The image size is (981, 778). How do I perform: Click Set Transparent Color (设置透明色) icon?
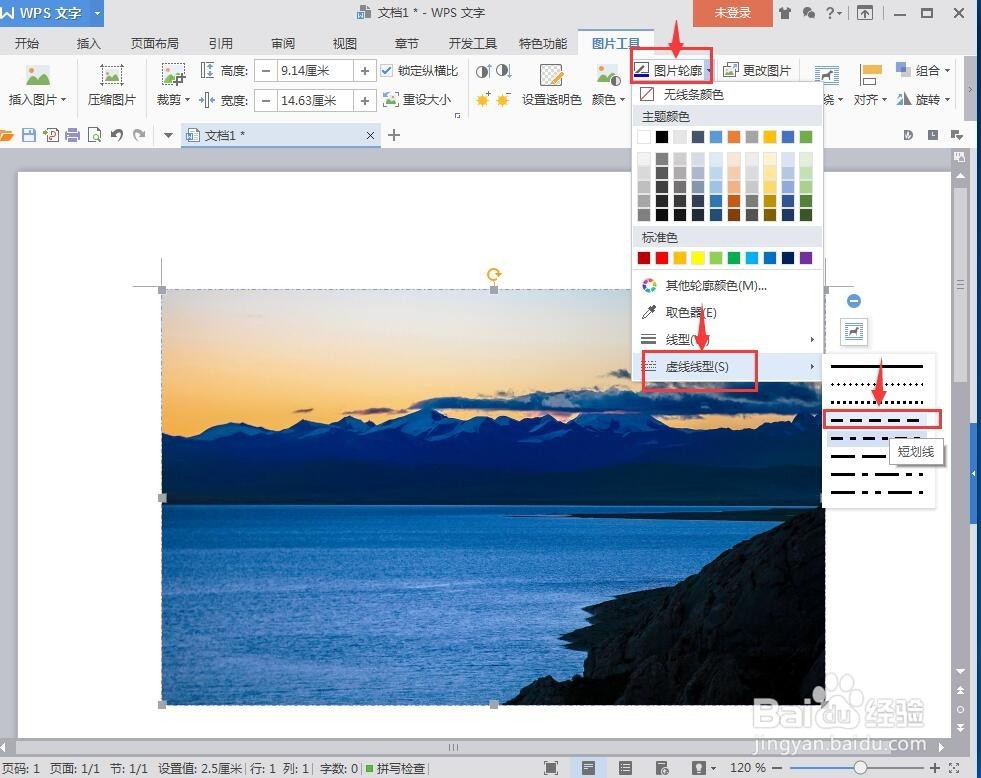point(551,75)
